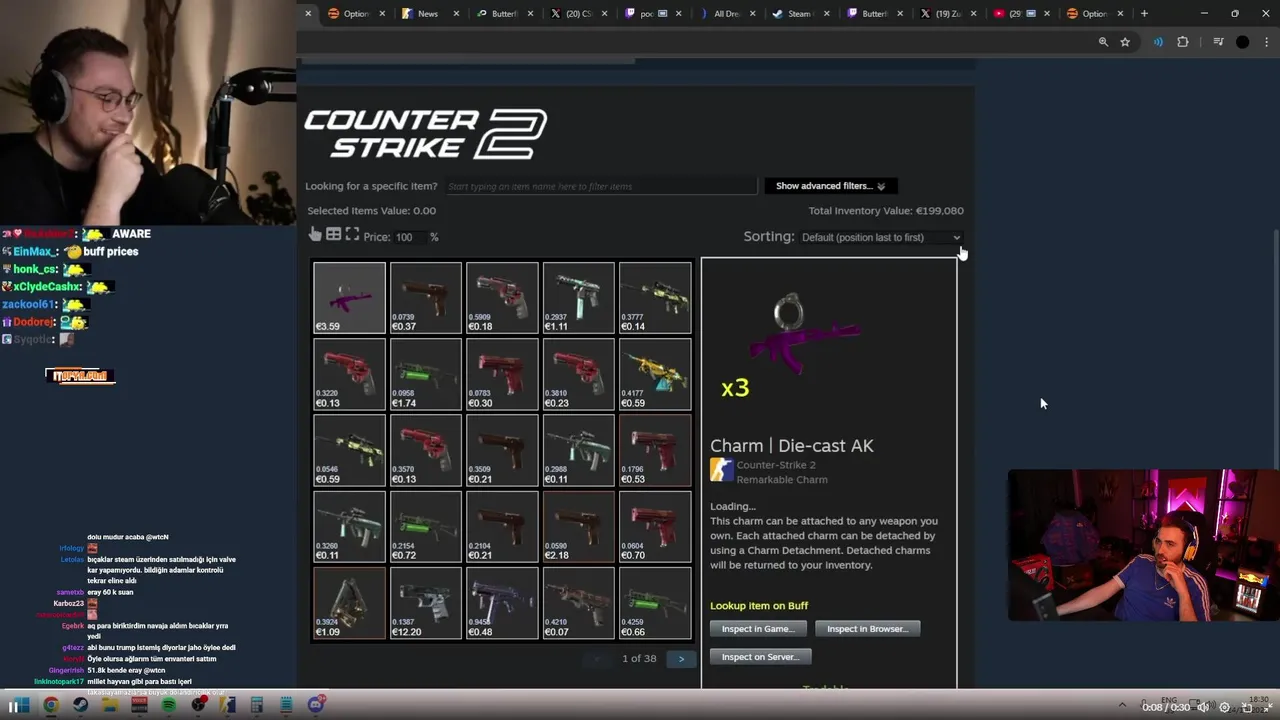The height and width of the screenshot is (720, 1280).
Task: Close the News tab
Action: point(457,14)
